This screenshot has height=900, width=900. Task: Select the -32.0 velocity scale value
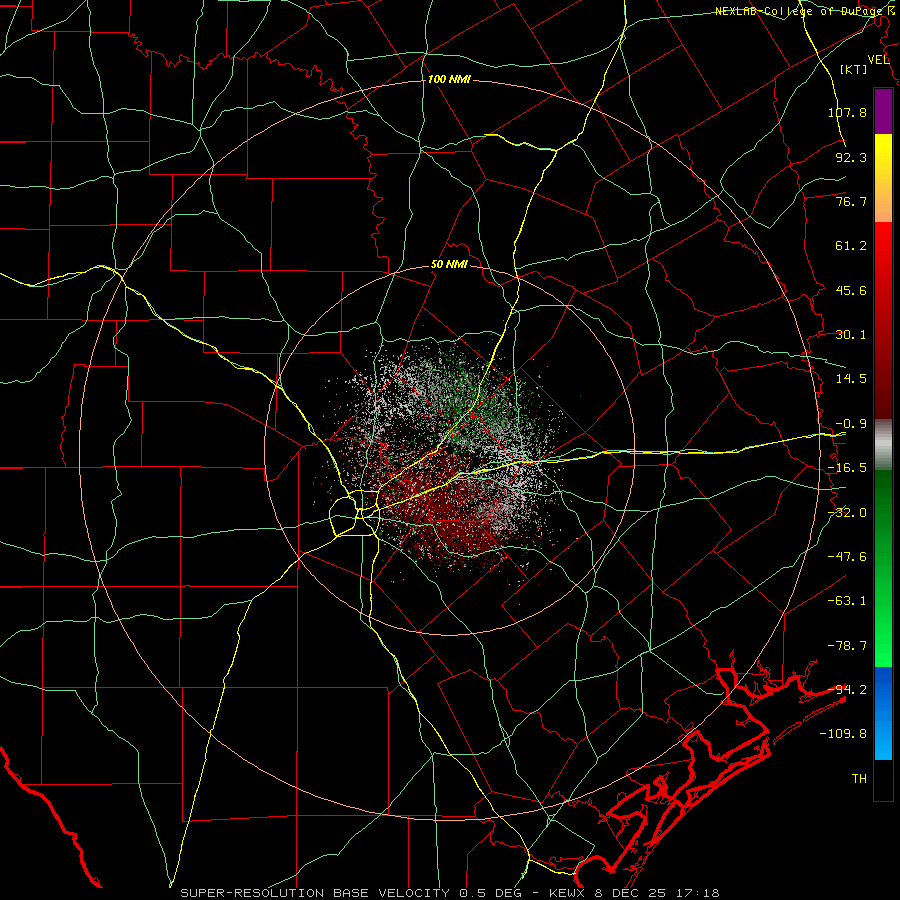(x=847, y=513)
